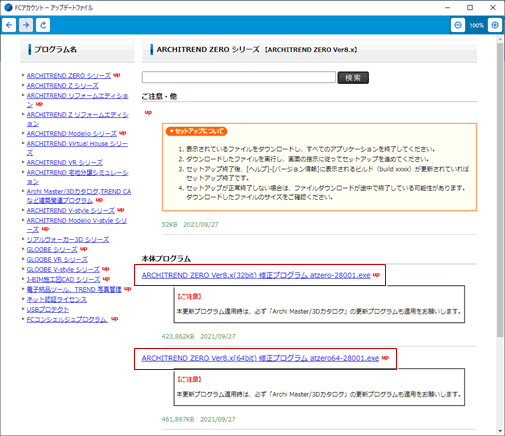
Task: Open ARCHITREND V-style シリーズ link
Action: click(71, 210)
